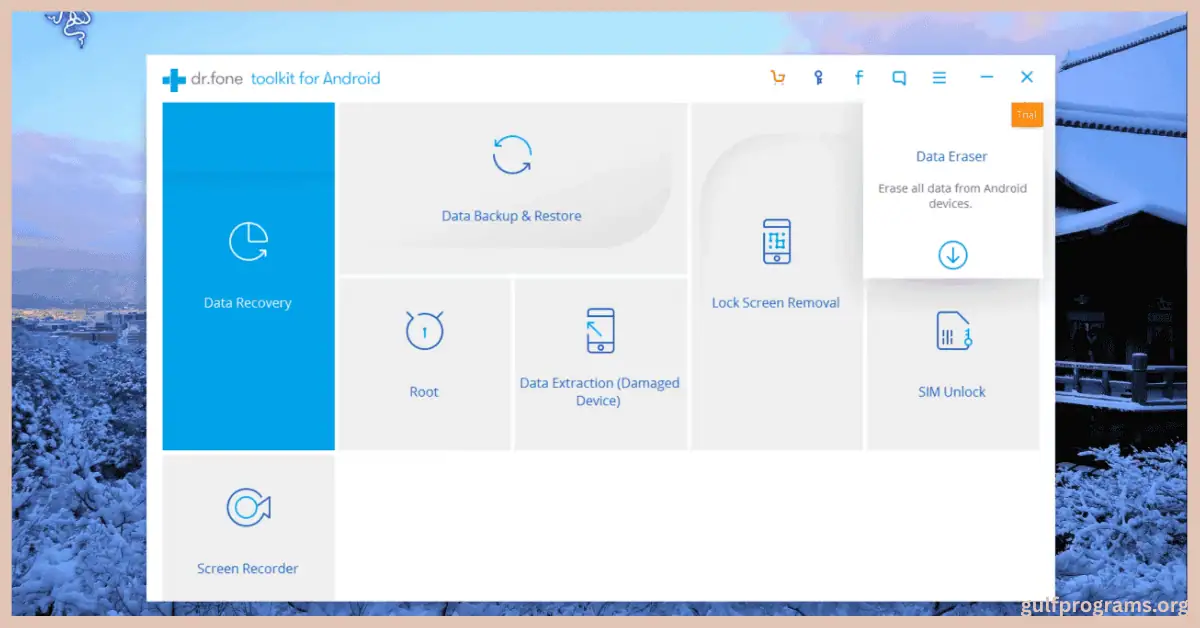The width and height of the screenshot is (1200, 628).
Task: Select the SIM Unlock card icon
Action: 952,331
